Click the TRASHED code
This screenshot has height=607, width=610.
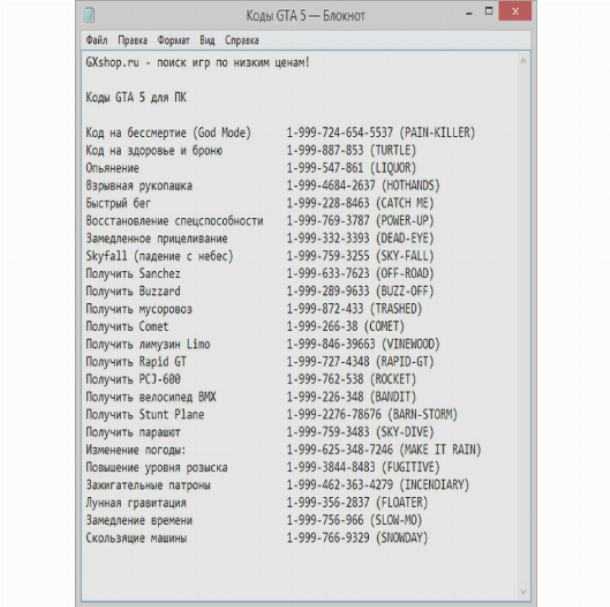354,309
